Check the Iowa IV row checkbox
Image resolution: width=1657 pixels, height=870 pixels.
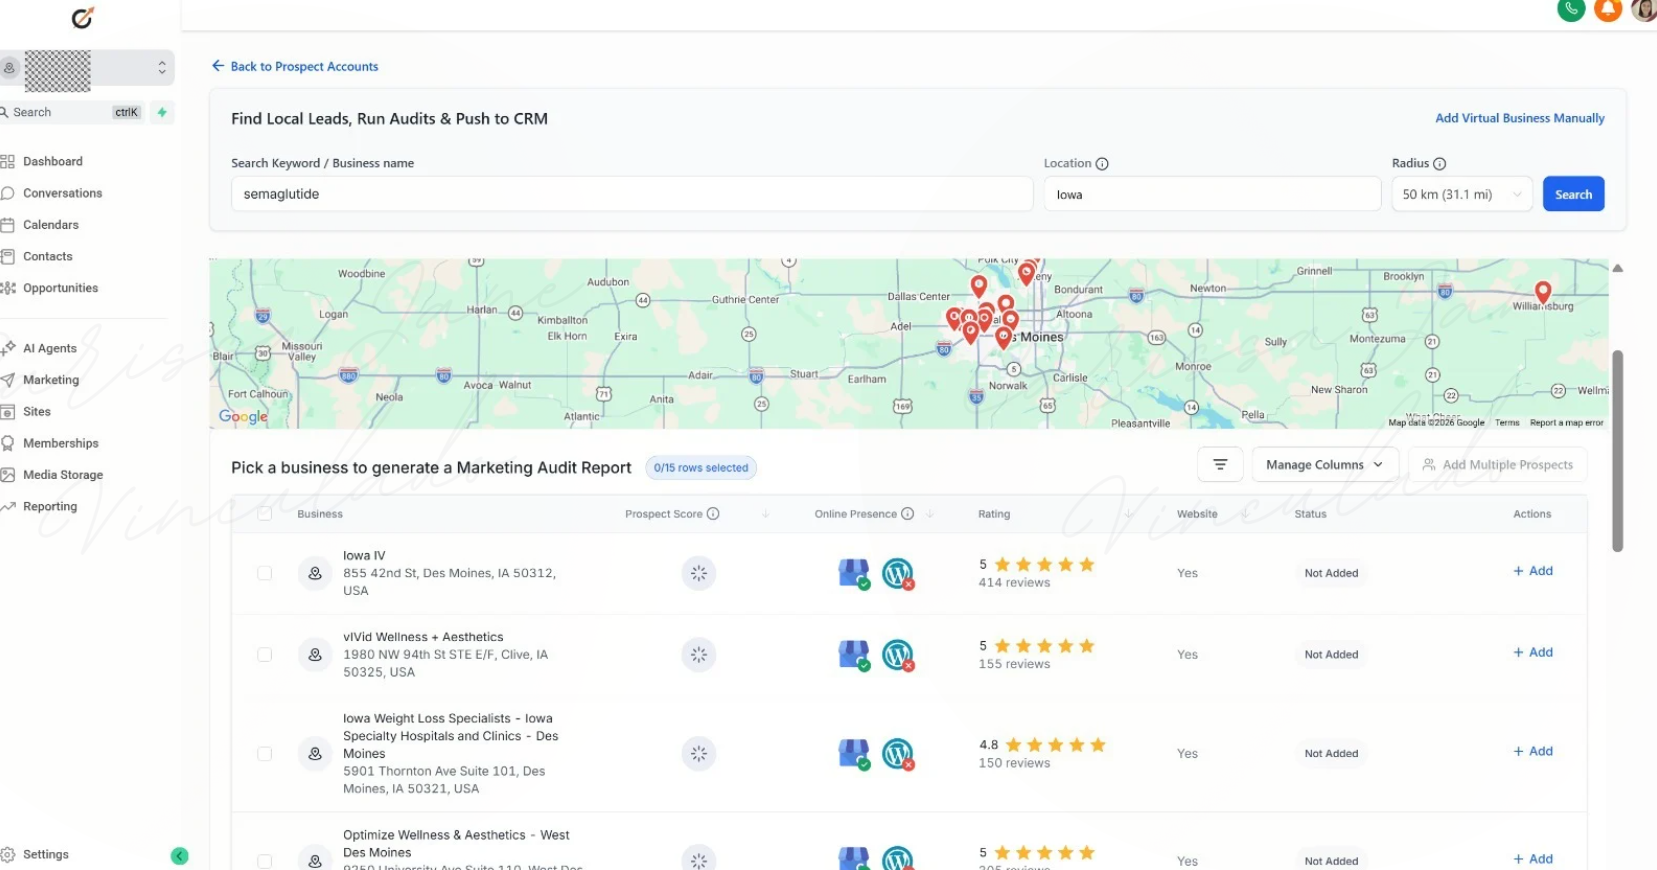point(264,573)
